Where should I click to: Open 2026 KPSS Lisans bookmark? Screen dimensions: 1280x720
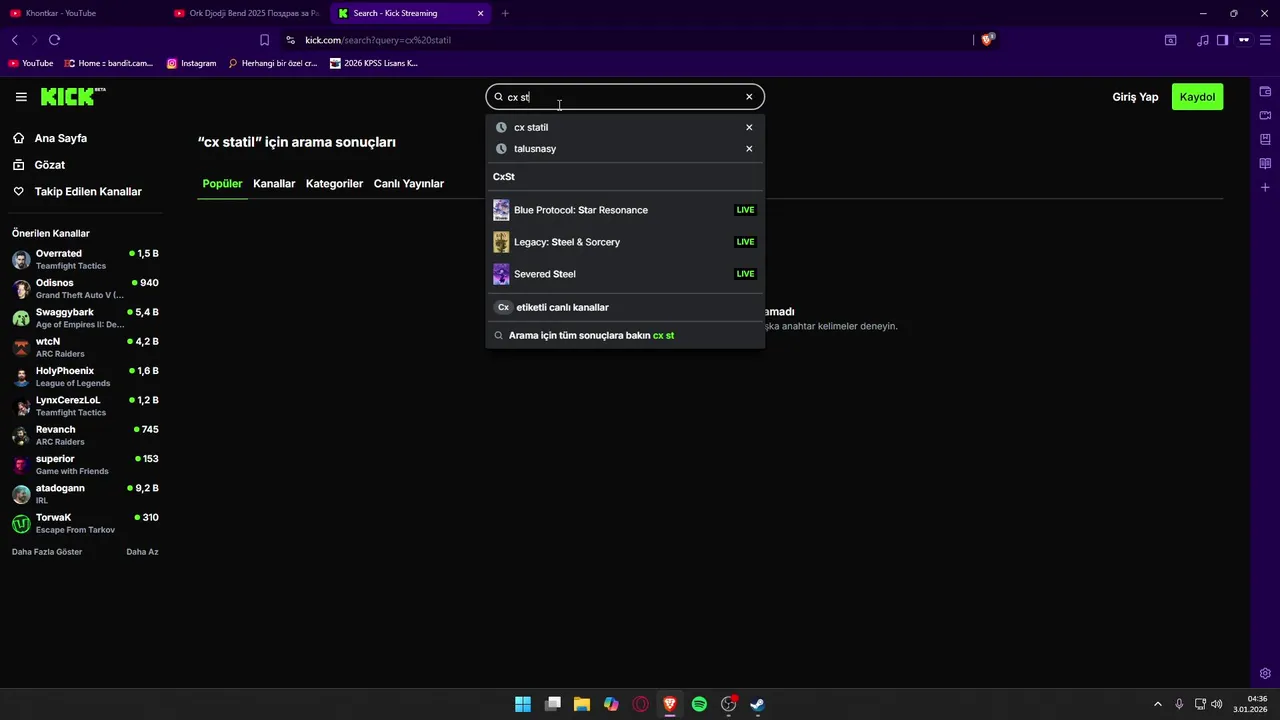[x=374, y=63]
